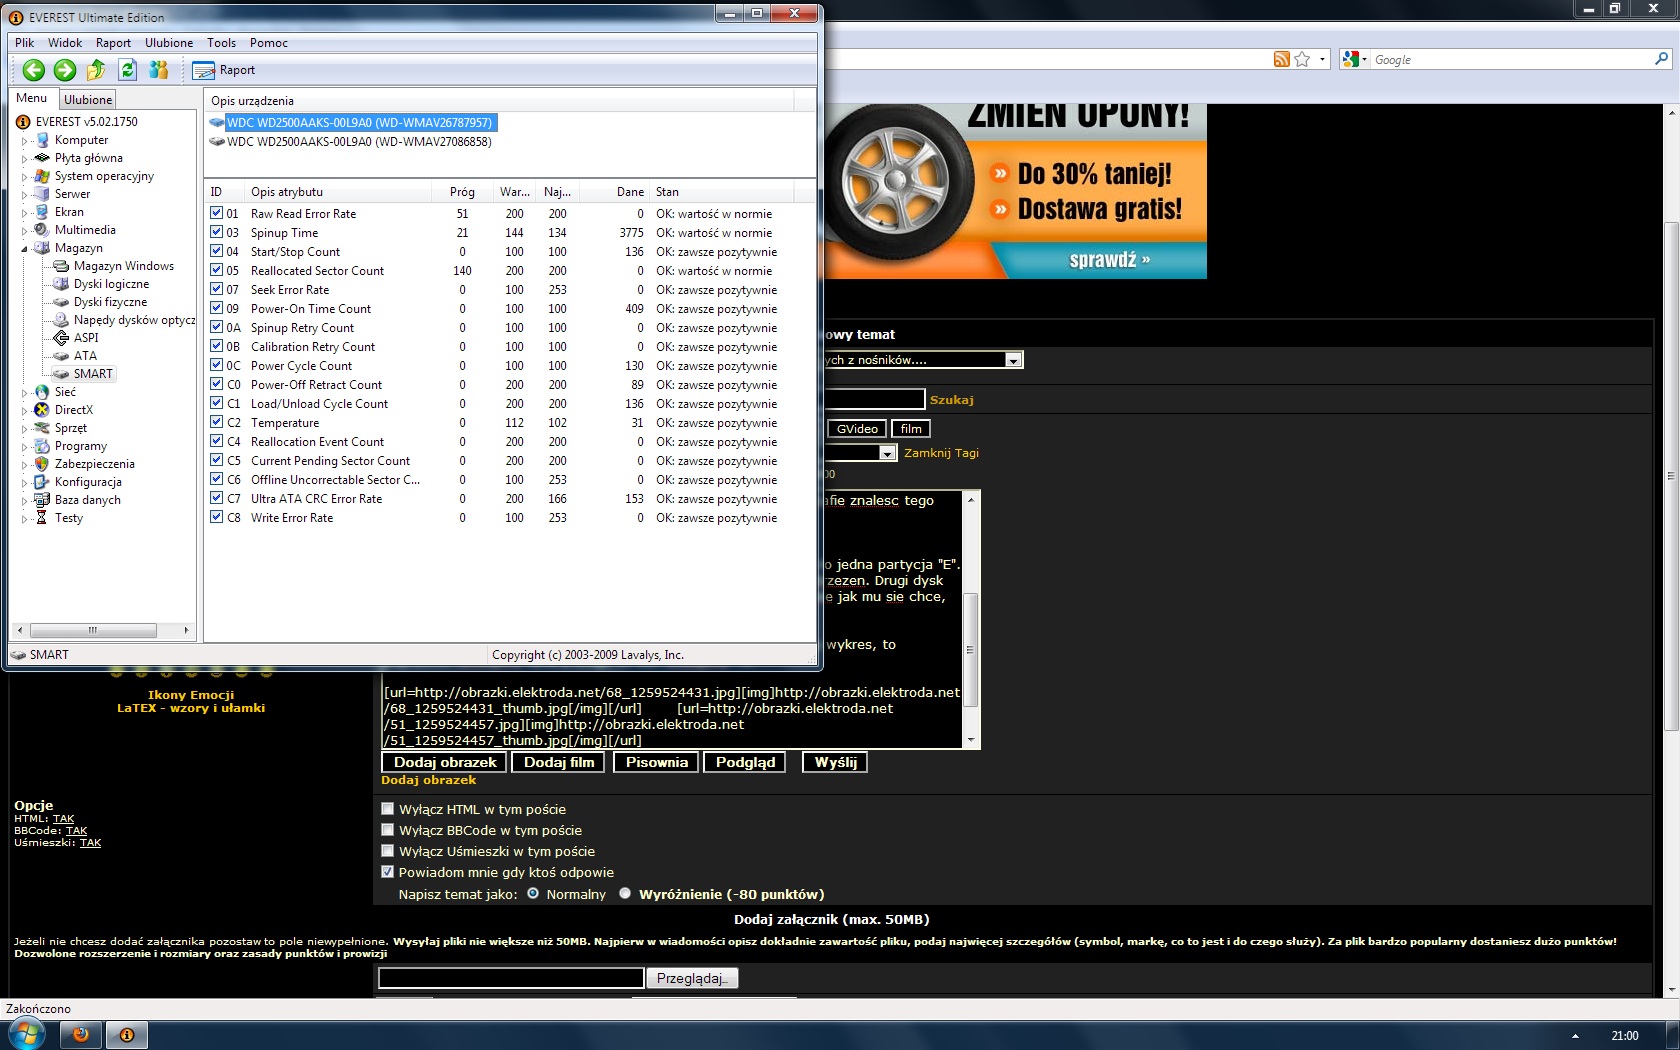1680x1050 pixels.
Task: Open the Tools menu
Action: click(x=221, y=43)
